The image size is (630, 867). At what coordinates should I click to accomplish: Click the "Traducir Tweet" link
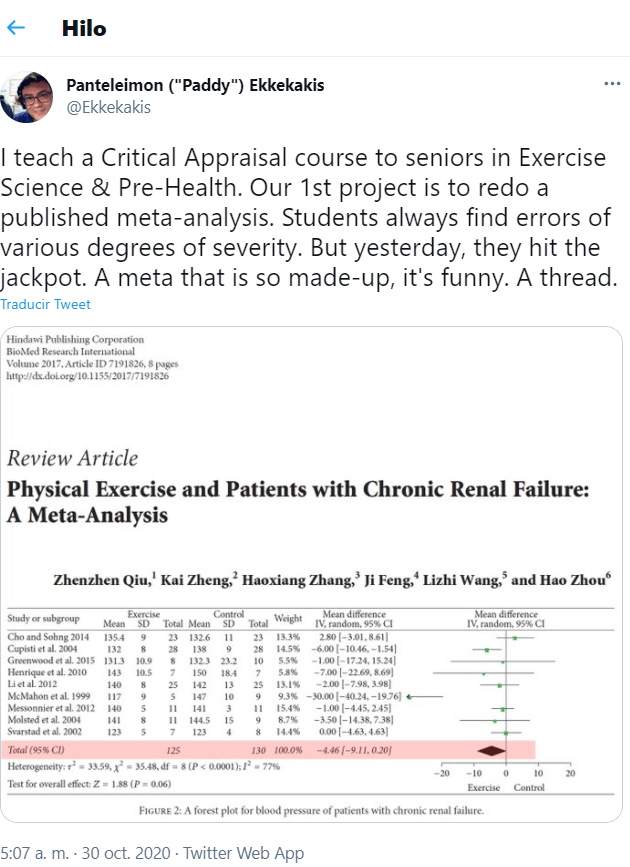(45, 304)
